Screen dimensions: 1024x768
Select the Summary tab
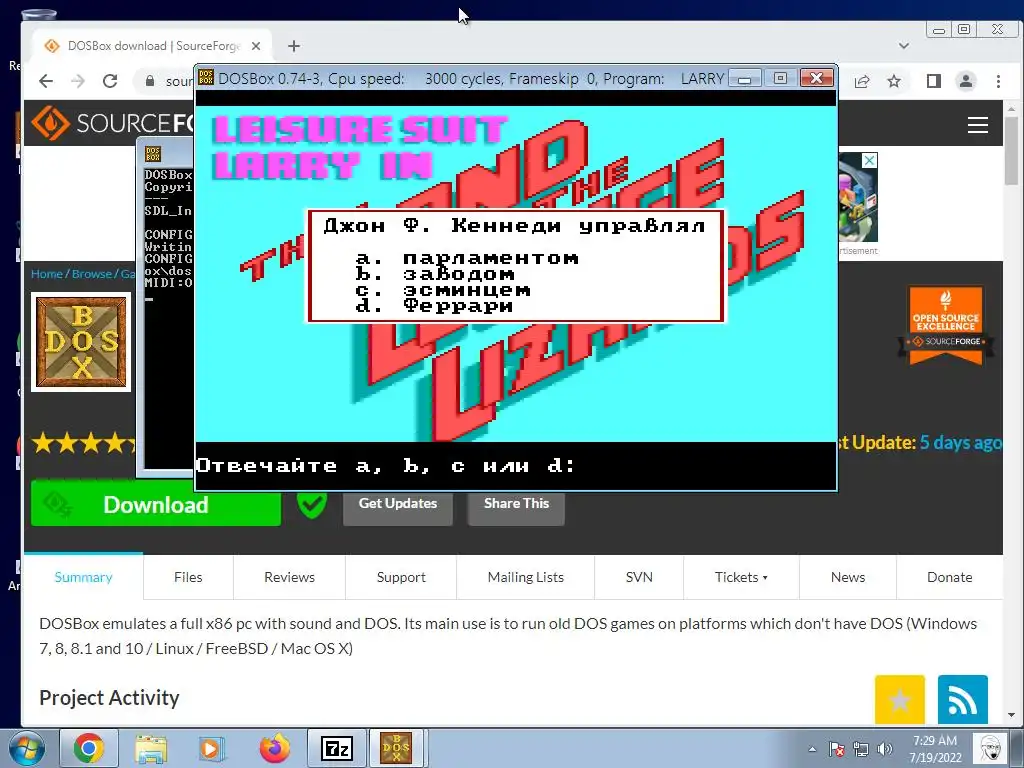tap(83, 577)
